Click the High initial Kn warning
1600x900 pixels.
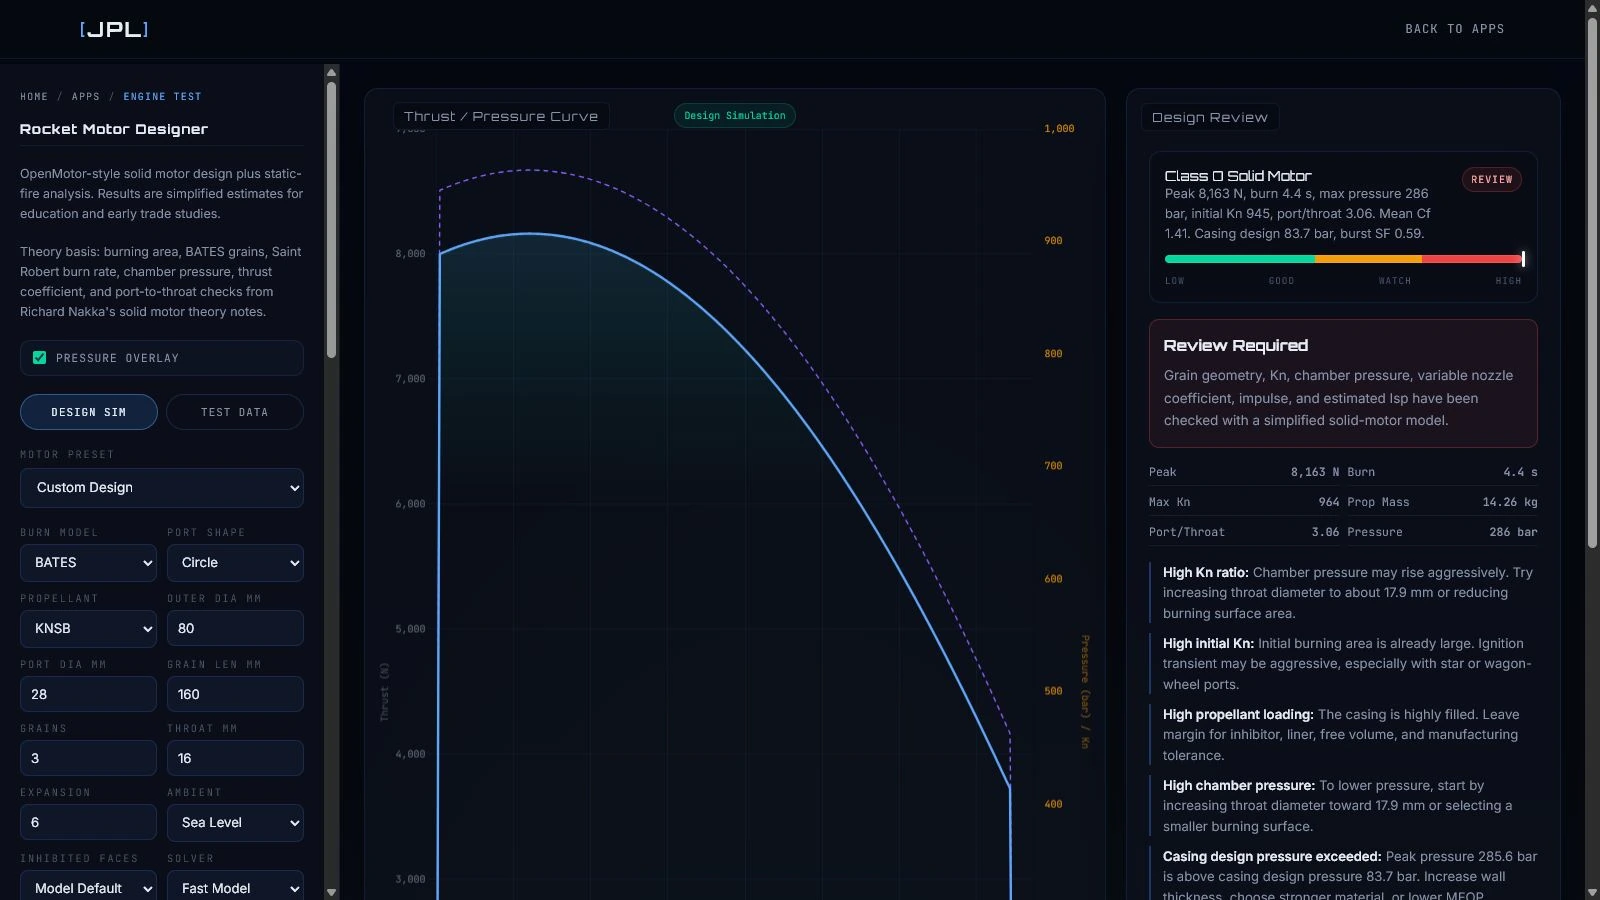(x=1343, y=664)
